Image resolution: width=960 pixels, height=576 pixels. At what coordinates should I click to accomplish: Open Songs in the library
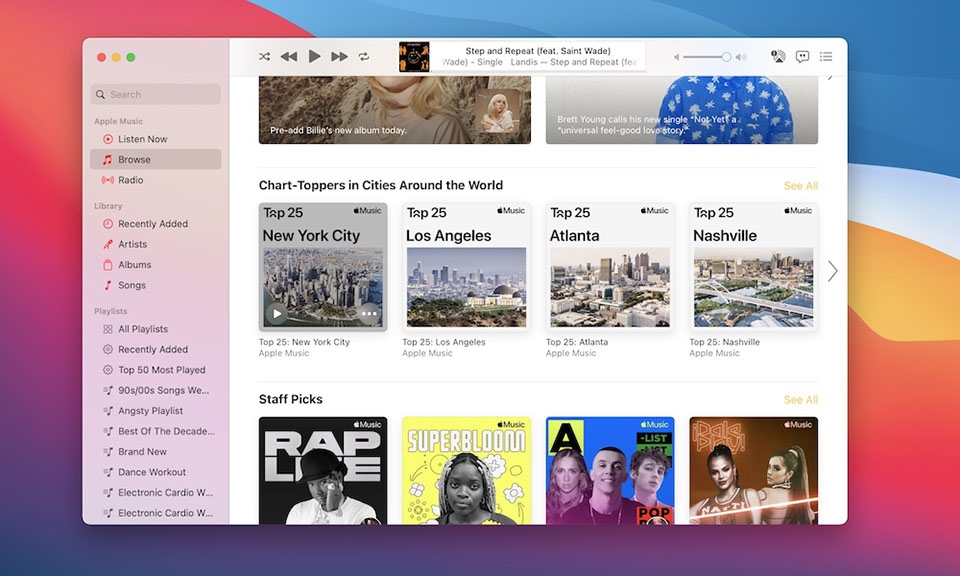point(156,285)
